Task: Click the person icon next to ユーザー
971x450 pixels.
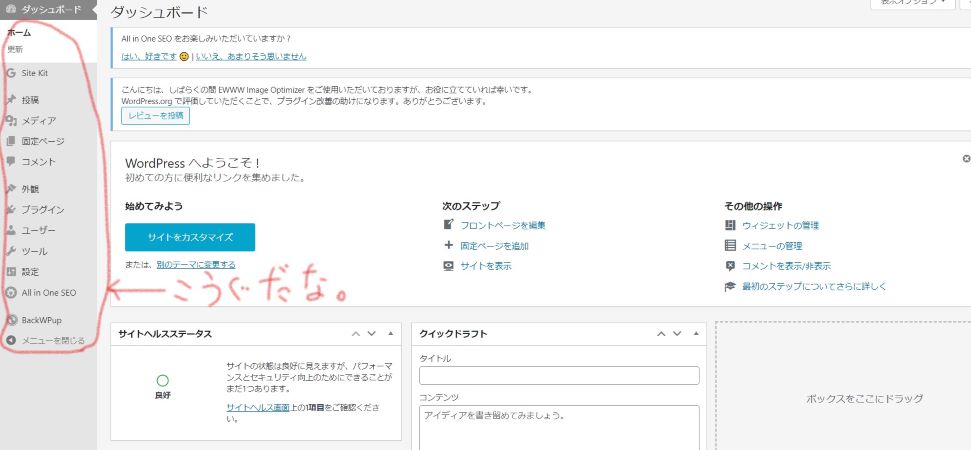Action: tap(11, 230)
